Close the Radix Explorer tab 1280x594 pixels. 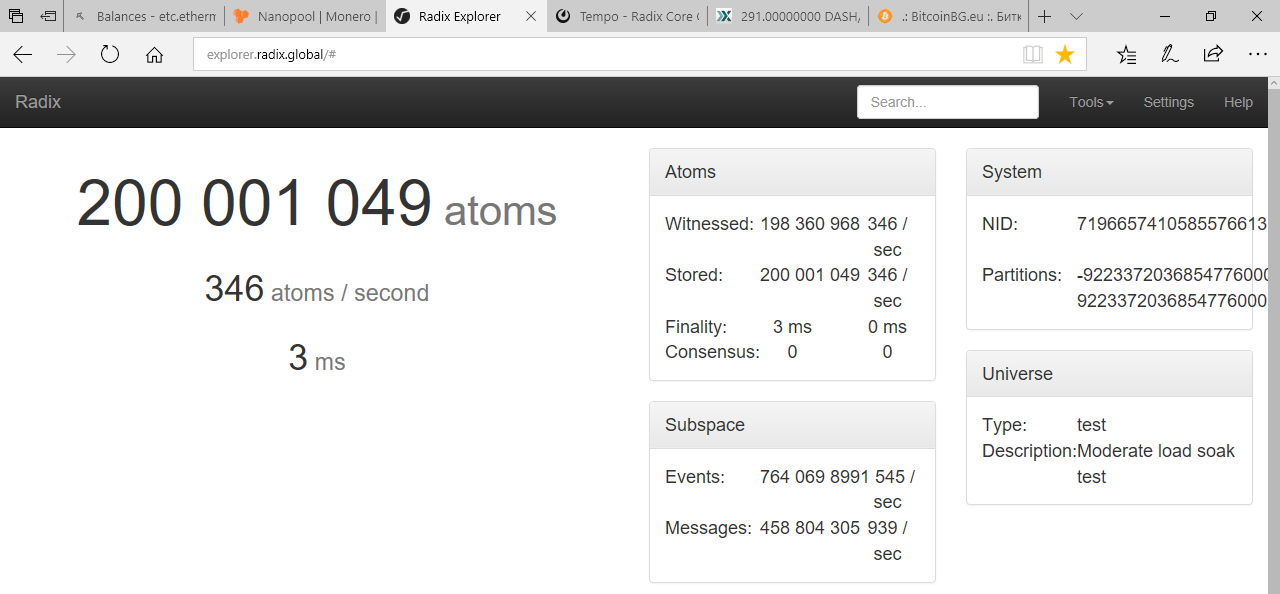(x=530, y=16)
